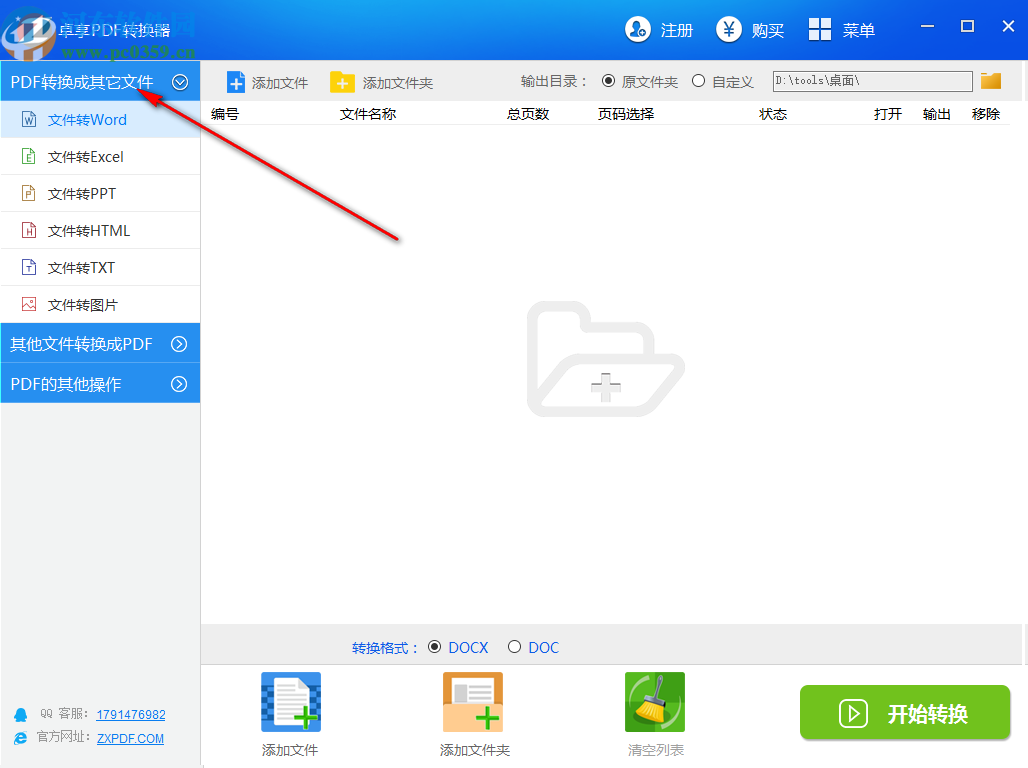This screenshot has width=1028, height=768.
Task: Click the yellow add folder toolbar icon
Action: pos(342,83)
